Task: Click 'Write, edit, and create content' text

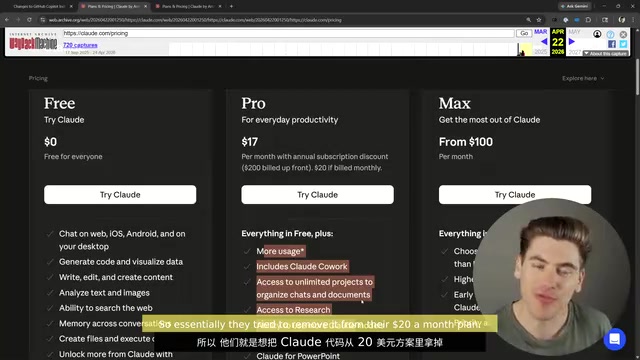Action: (x=116, y=277)
